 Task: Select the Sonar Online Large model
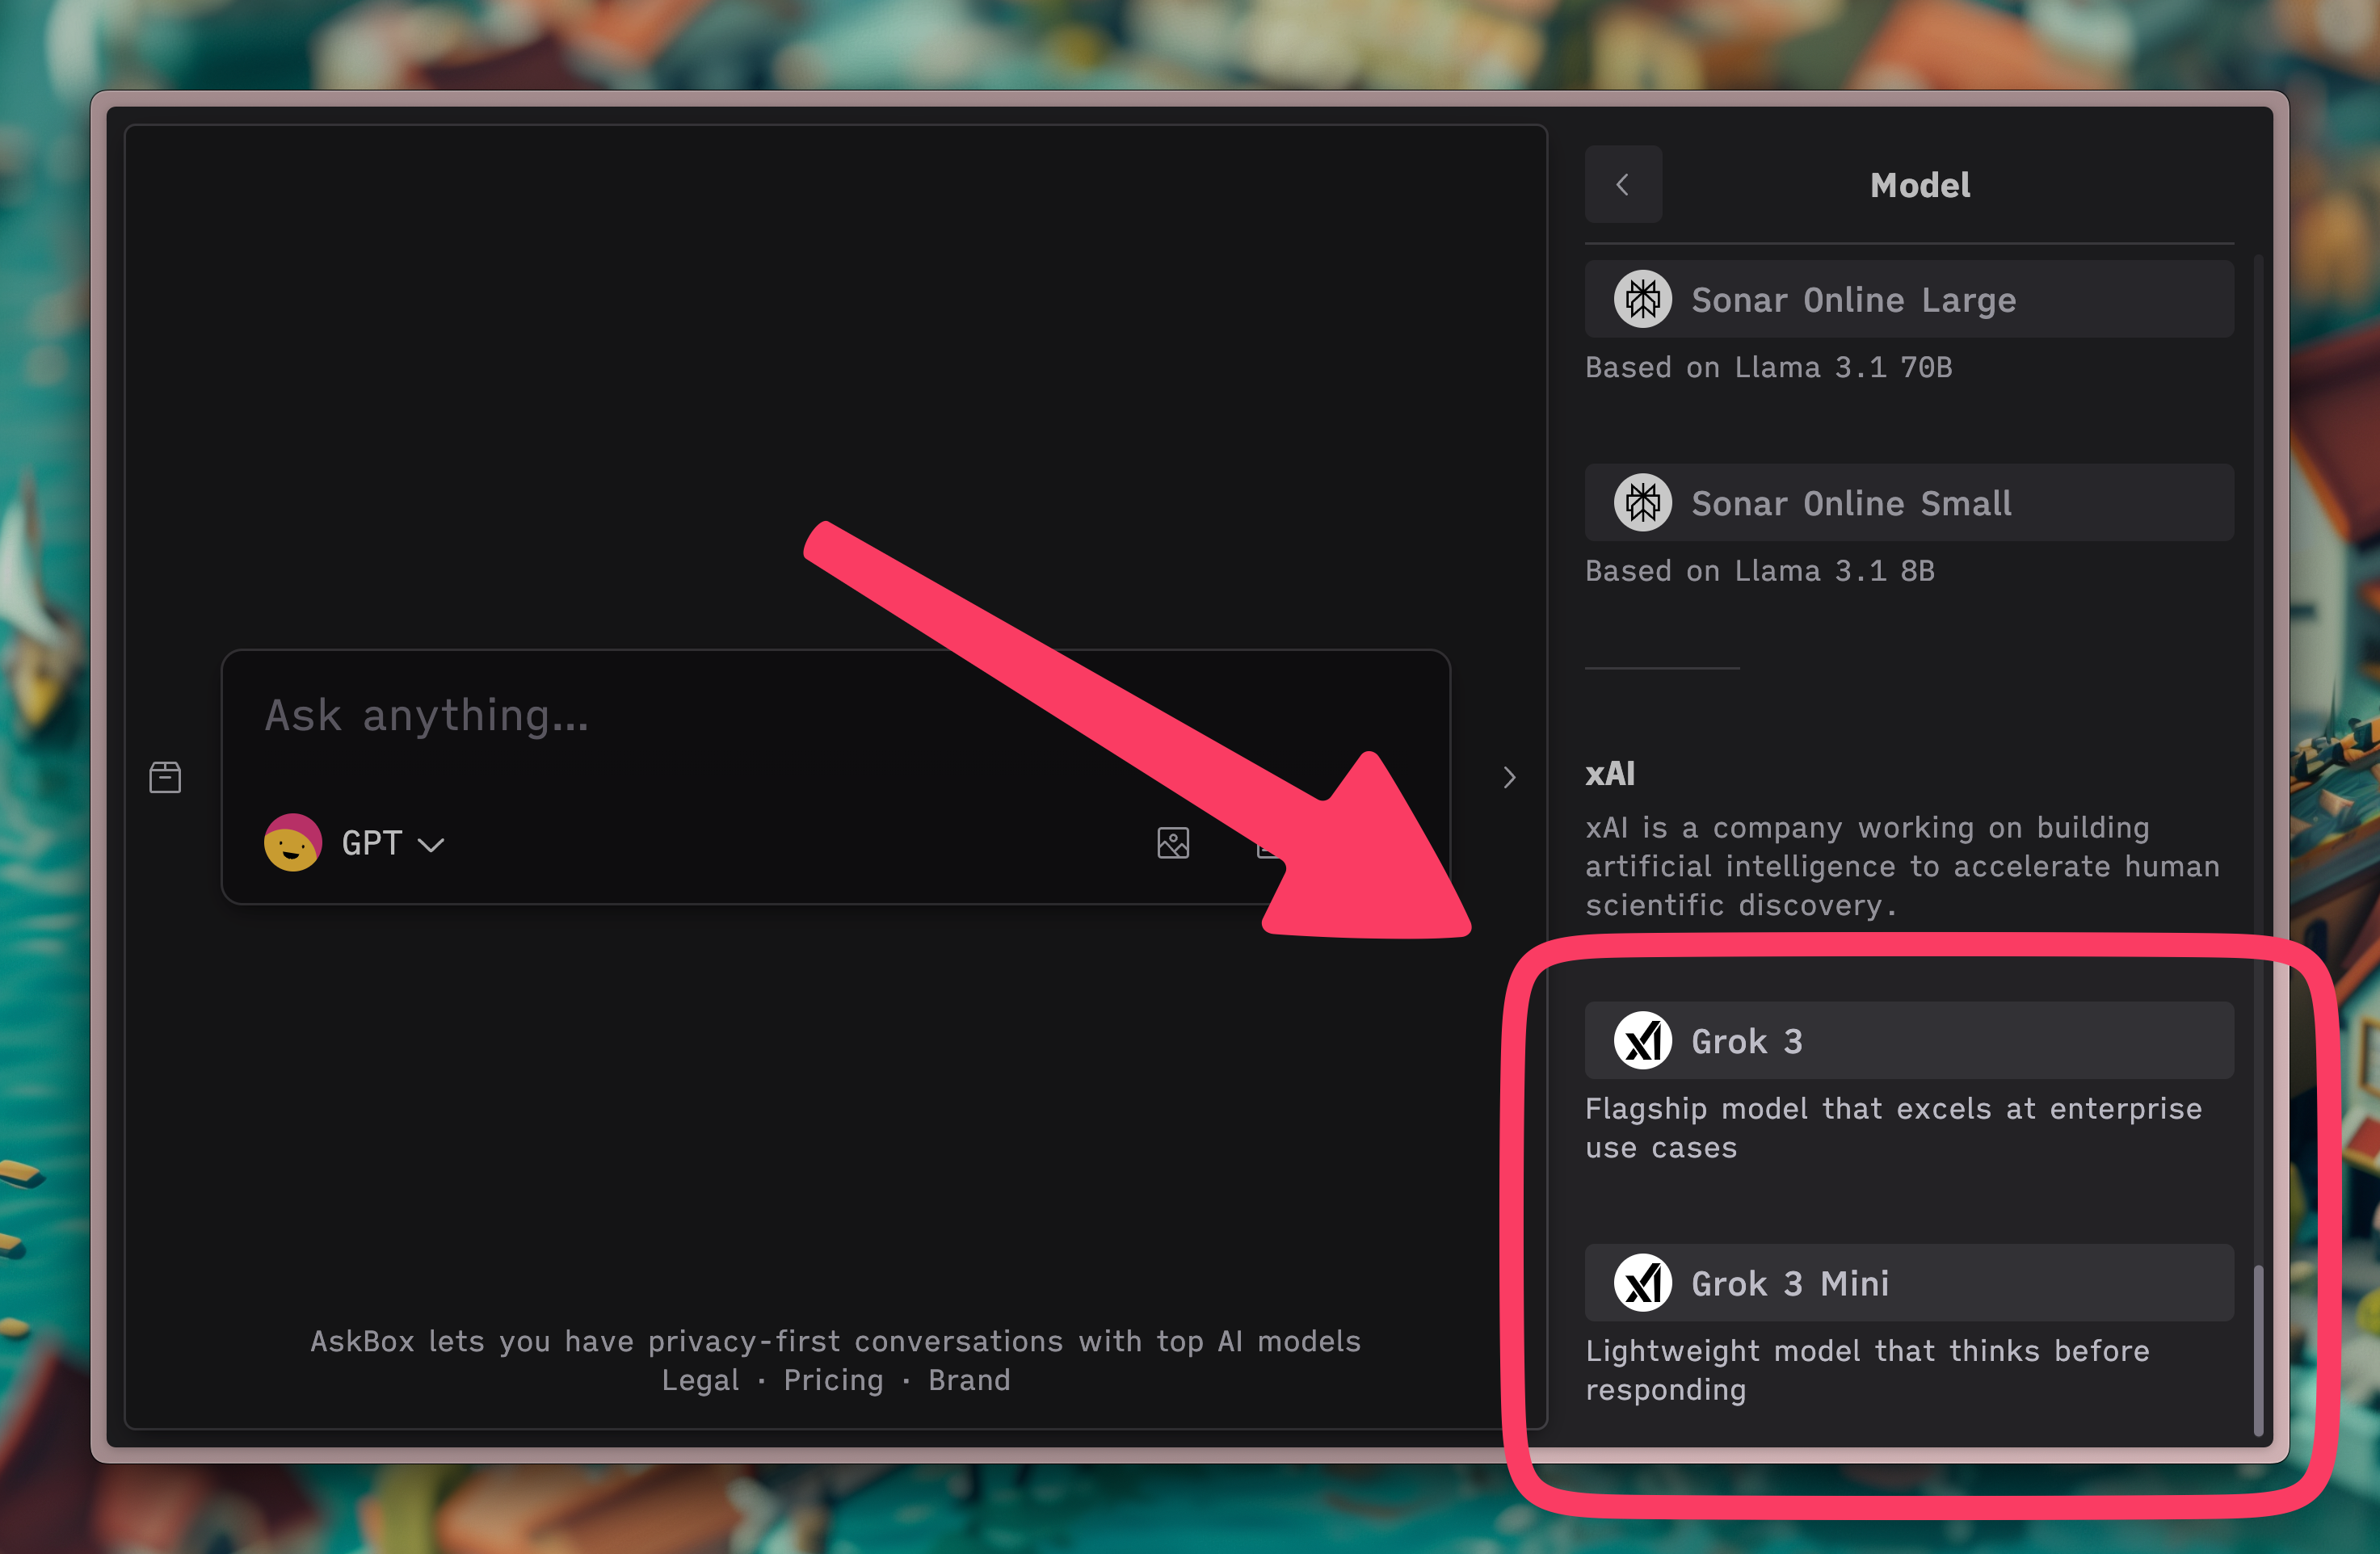[x=1909, y=299]
